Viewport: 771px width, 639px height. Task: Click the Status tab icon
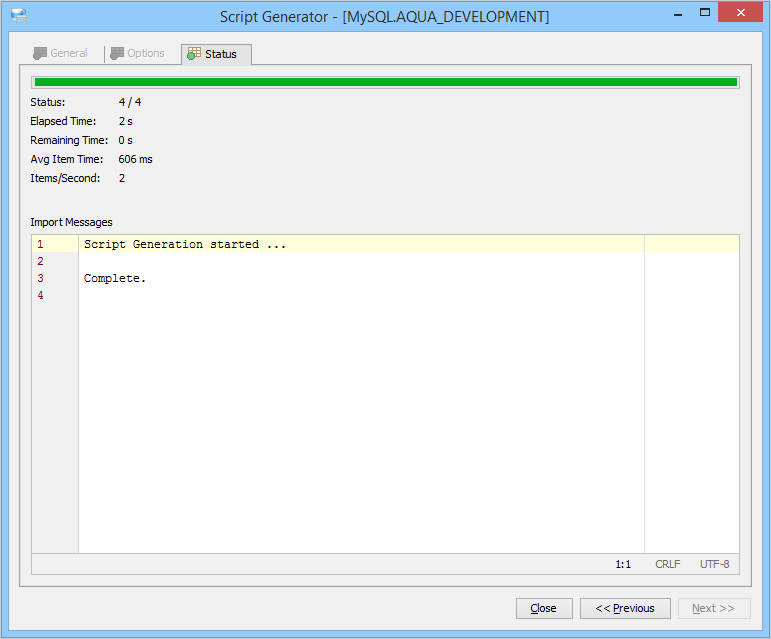[x=194, y=54]
